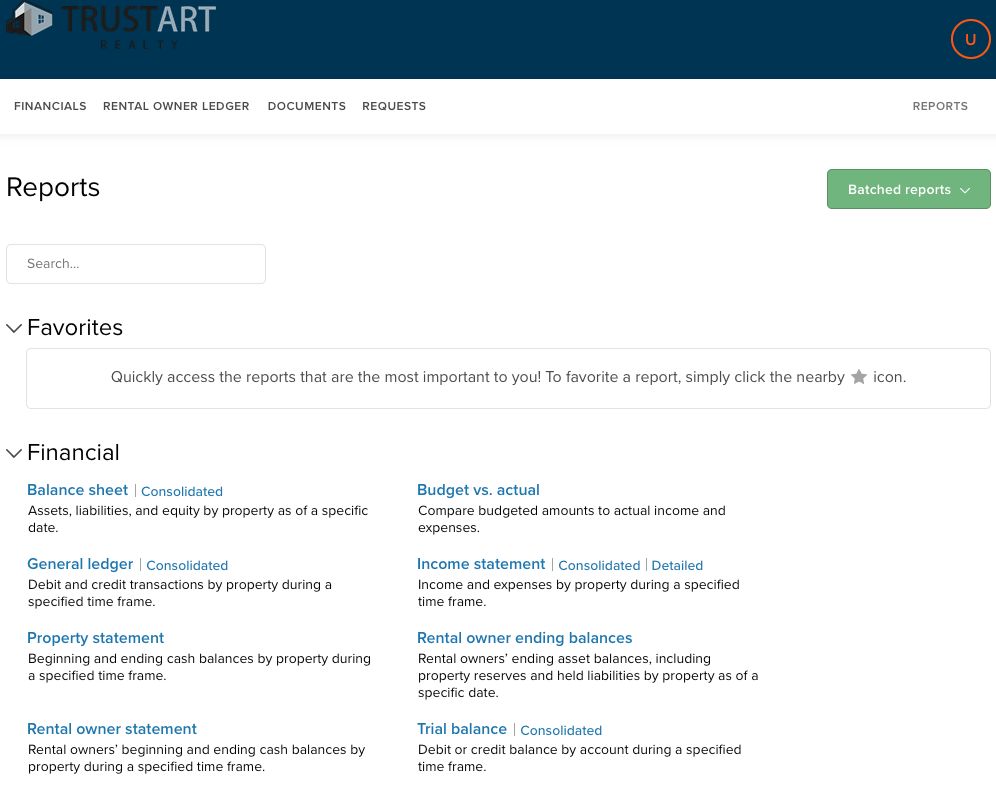Open Consolidated Balance sheet report

(x=182, y=492)
